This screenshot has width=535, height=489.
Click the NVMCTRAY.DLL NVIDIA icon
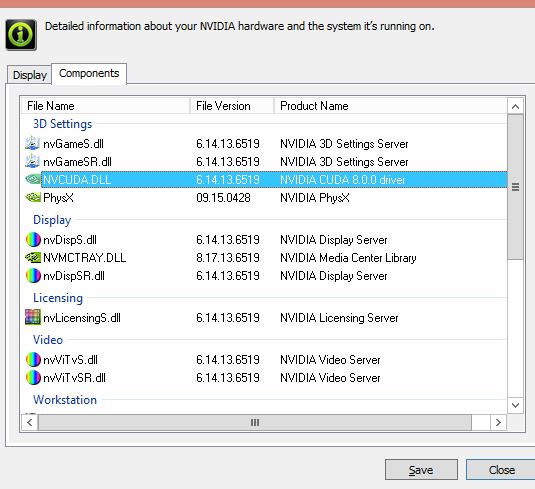click(x=33, y=258)
